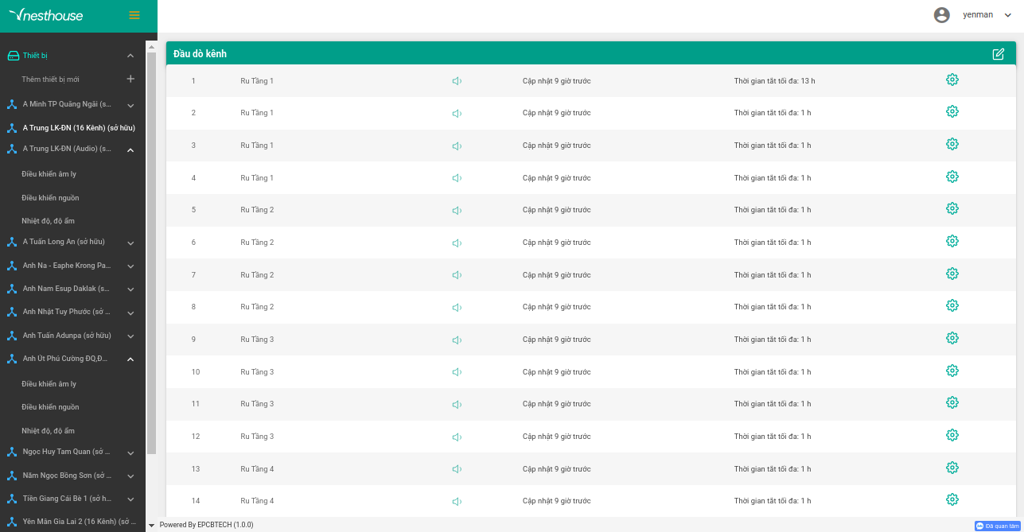Open Điều khiển nguồn under Anh Út Phú Cường
The width and height of the screenshot is (1024, 532).
tap(50, 407)
